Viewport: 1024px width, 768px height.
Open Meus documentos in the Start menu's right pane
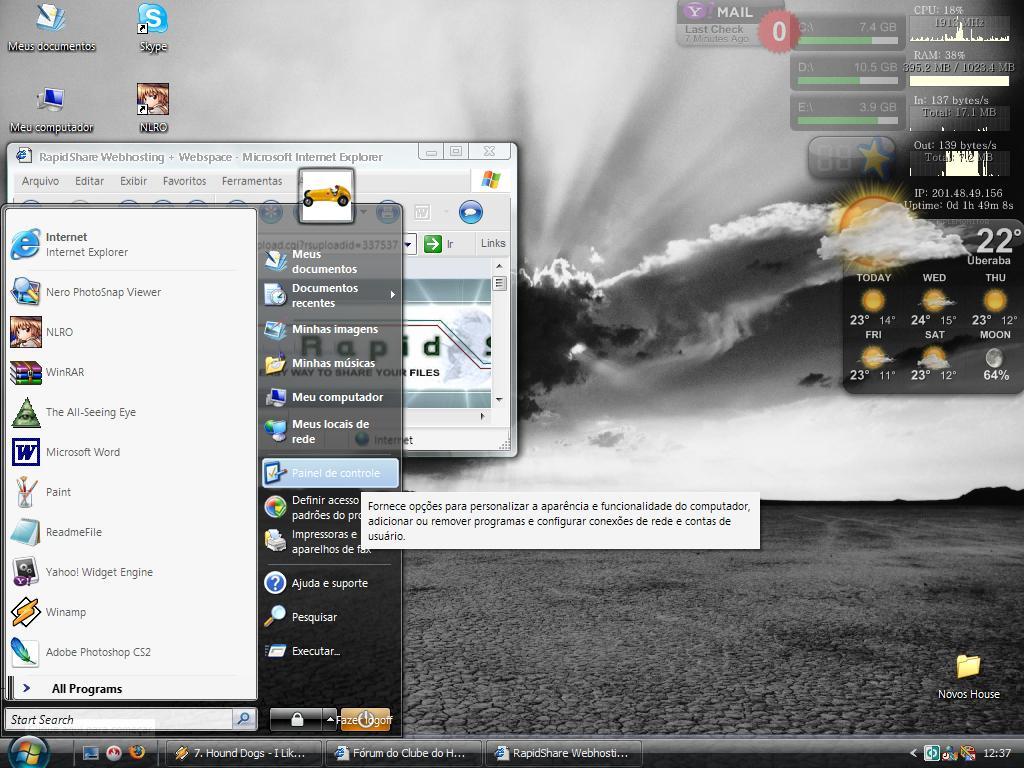coord(330,261)
